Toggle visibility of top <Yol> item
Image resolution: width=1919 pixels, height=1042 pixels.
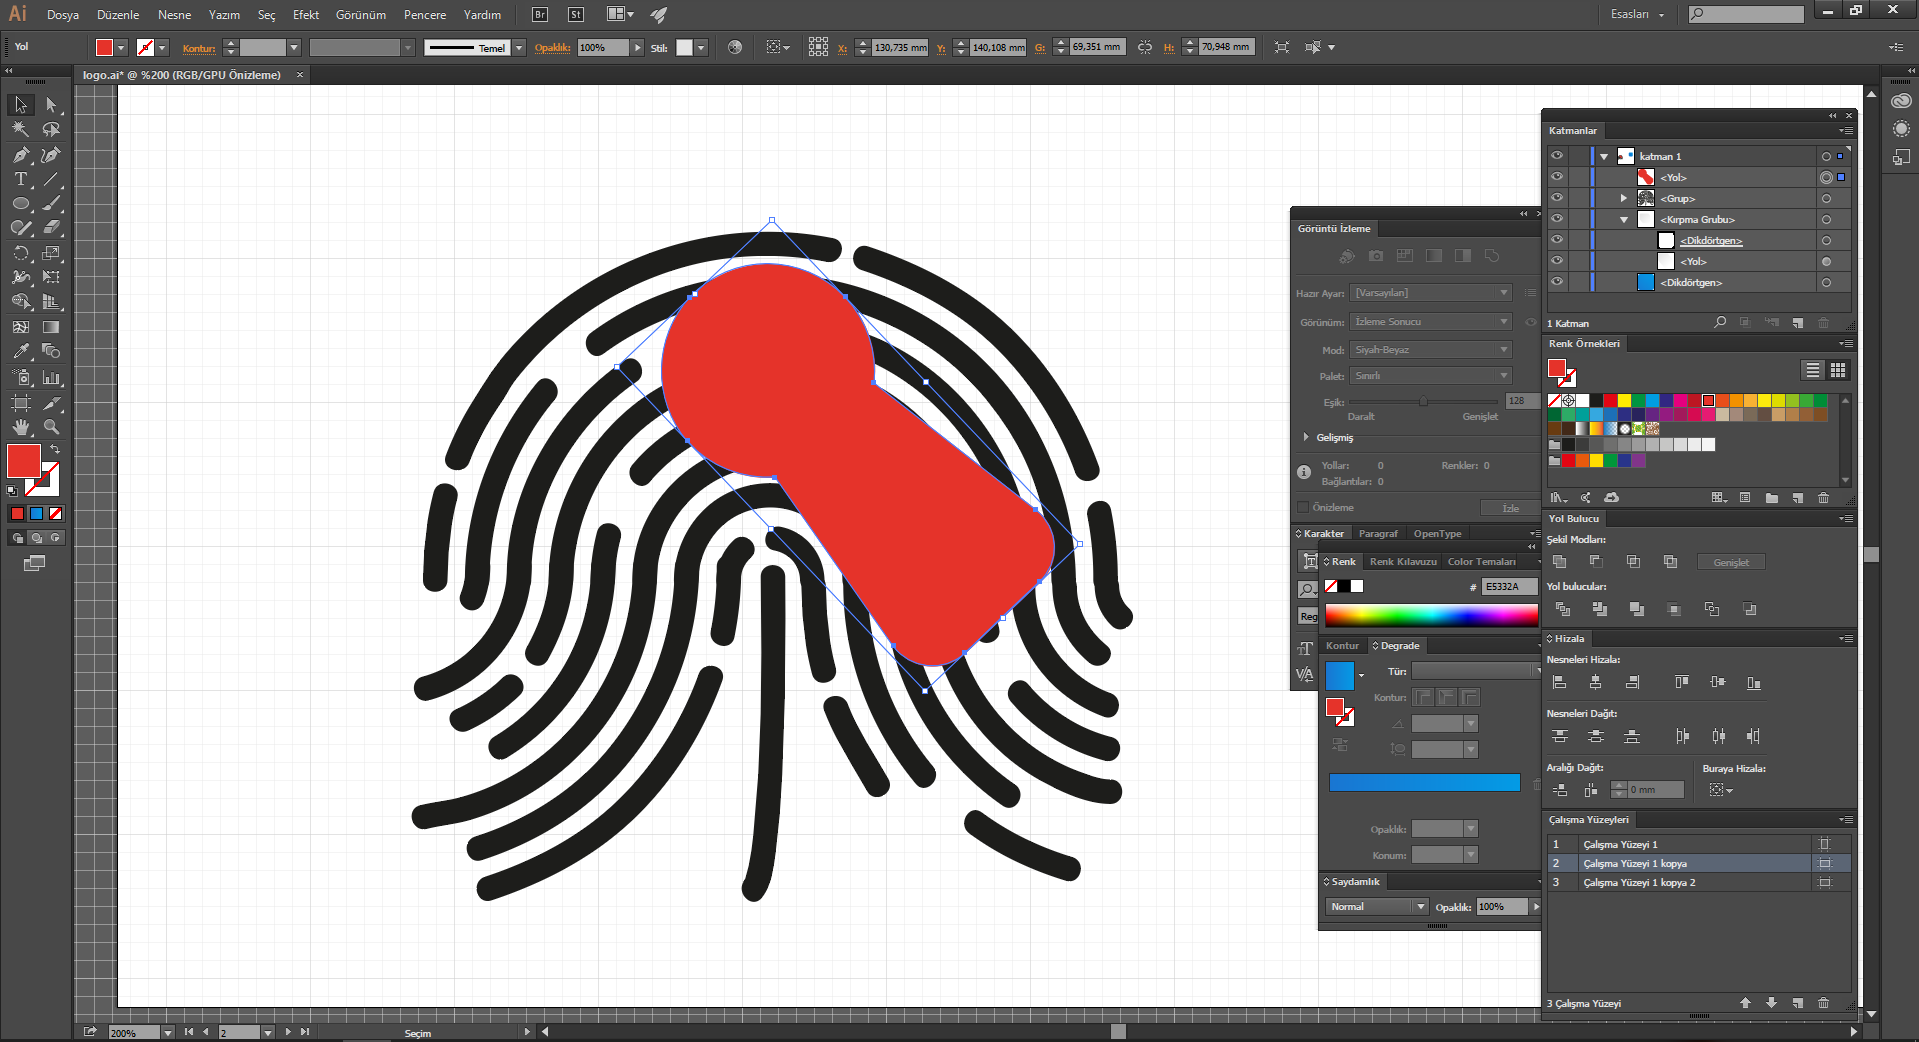pos(1557,177)
